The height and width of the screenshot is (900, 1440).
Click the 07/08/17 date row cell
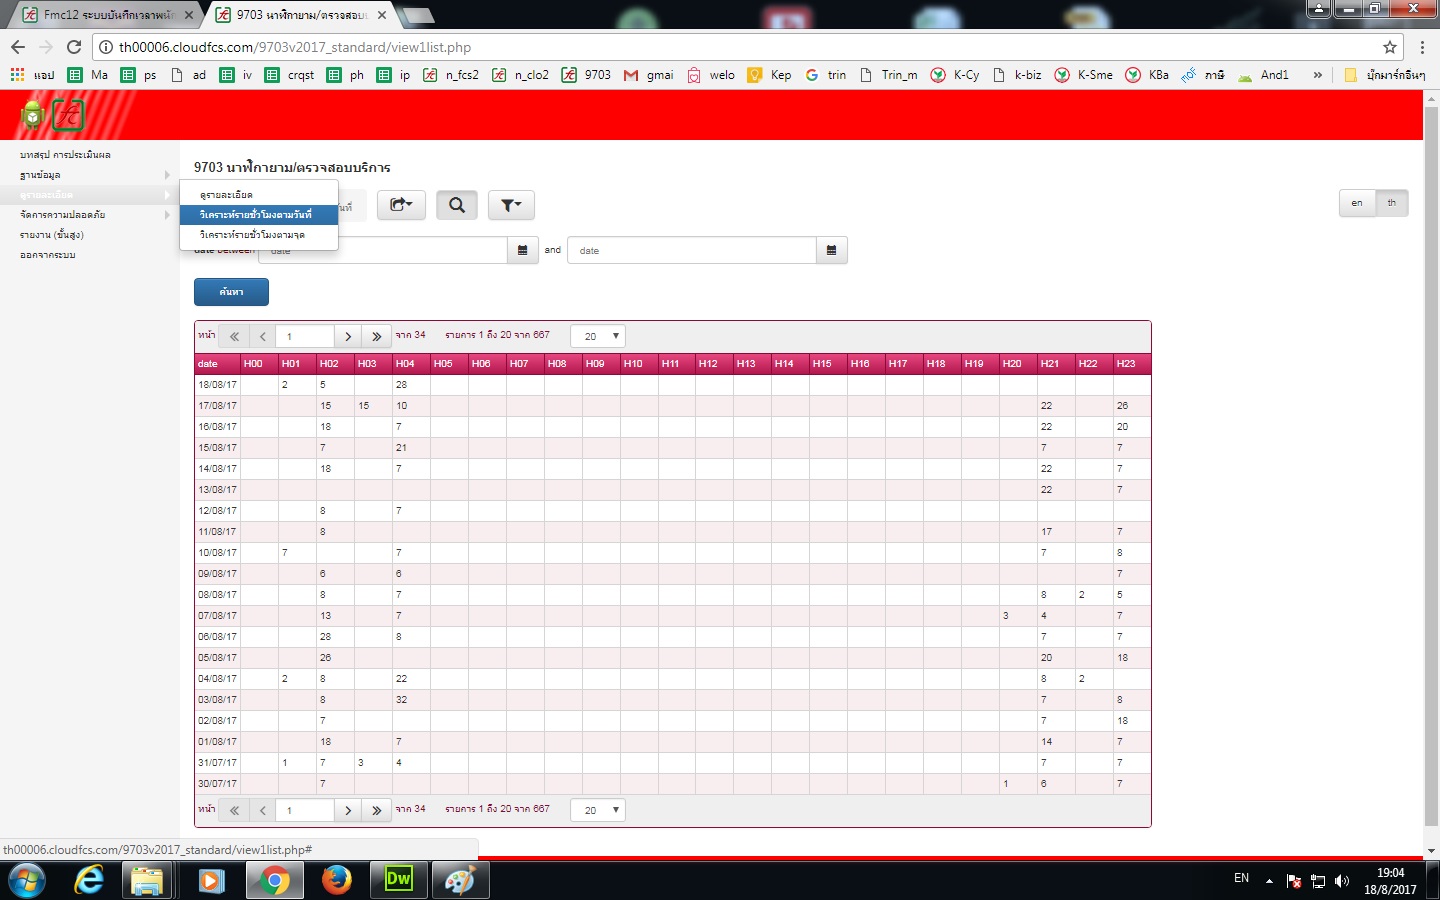click(x=217, y=616)
